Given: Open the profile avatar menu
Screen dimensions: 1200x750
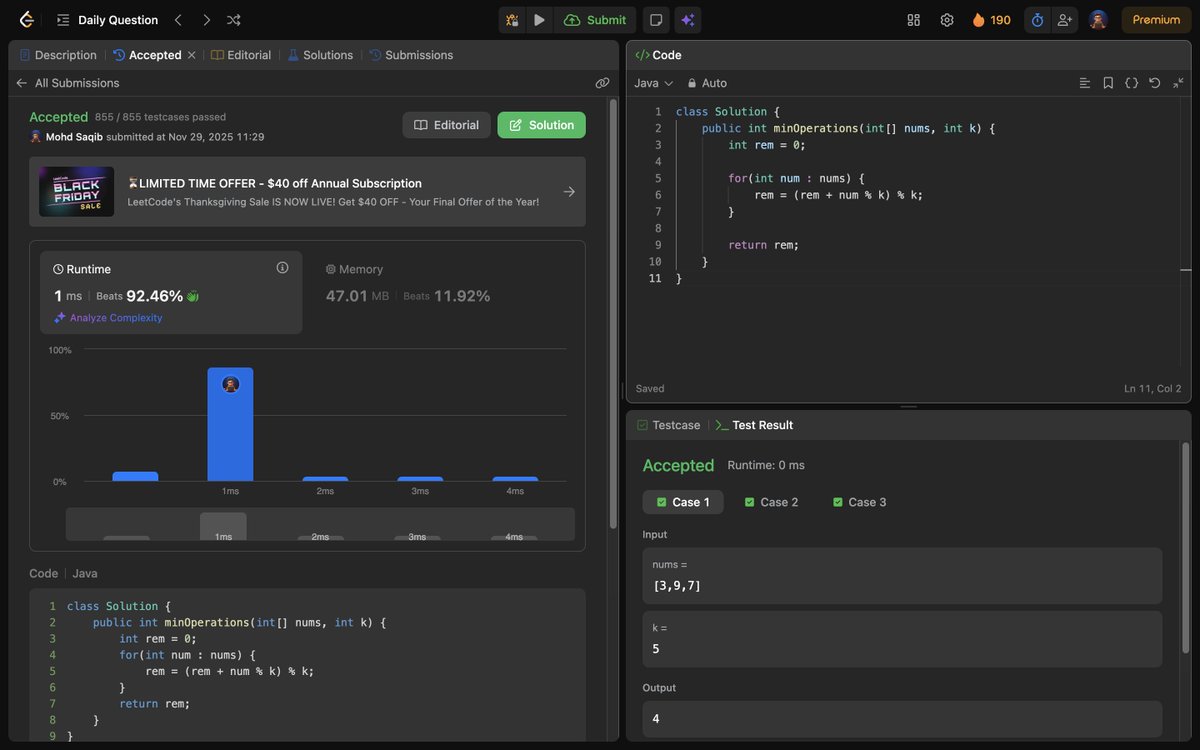Looking at the screenshot, I should click(1098, 20).
